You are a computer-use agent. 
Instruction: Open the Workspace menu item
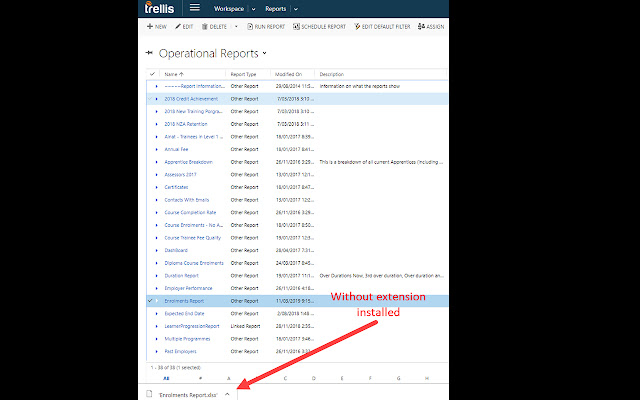[229, 9]
